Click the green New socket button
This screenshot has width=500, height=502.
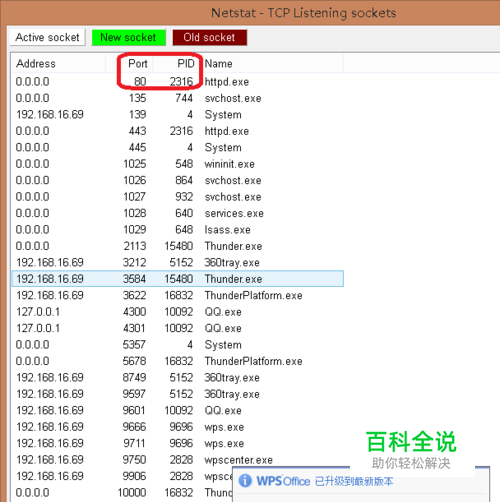[x=128, y=37]
